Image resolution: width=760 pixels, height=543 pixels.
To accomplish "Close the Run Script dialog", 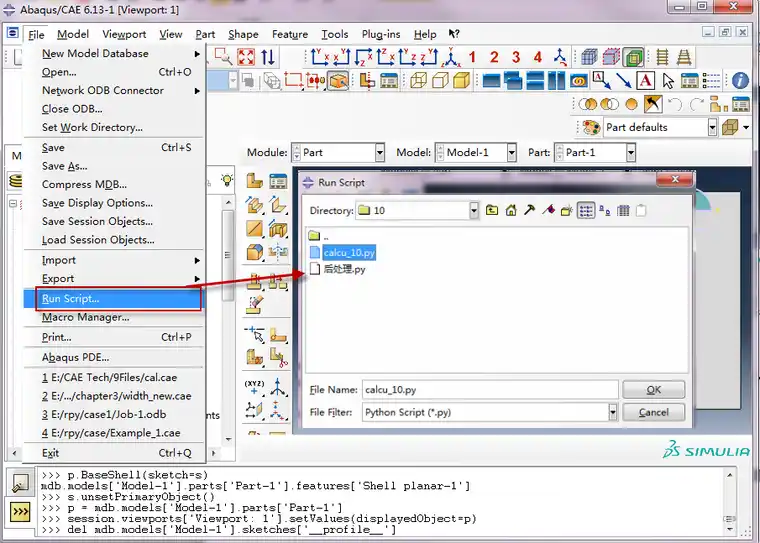I will click(x=675, y=179).
